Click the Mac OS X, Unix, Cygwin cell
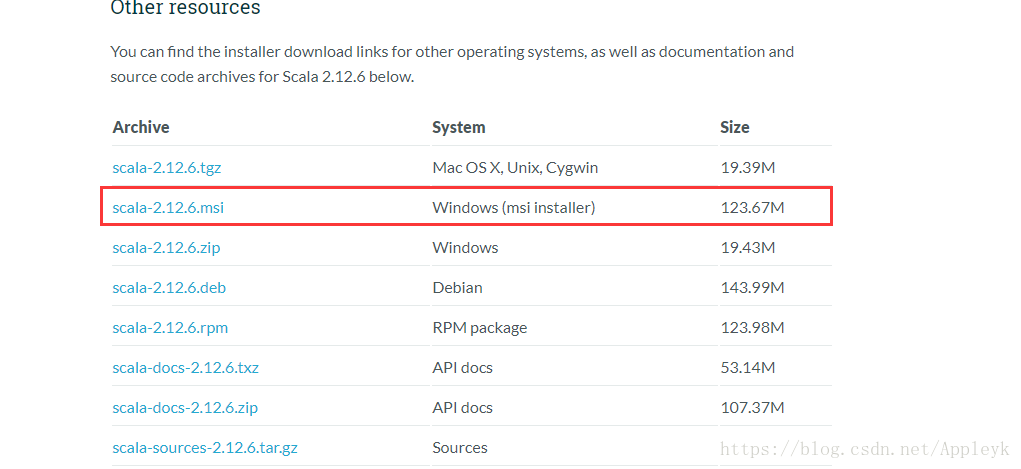The width and height of the screenshot is (1021, 469). pyautogui.click(x=515, y=168)
